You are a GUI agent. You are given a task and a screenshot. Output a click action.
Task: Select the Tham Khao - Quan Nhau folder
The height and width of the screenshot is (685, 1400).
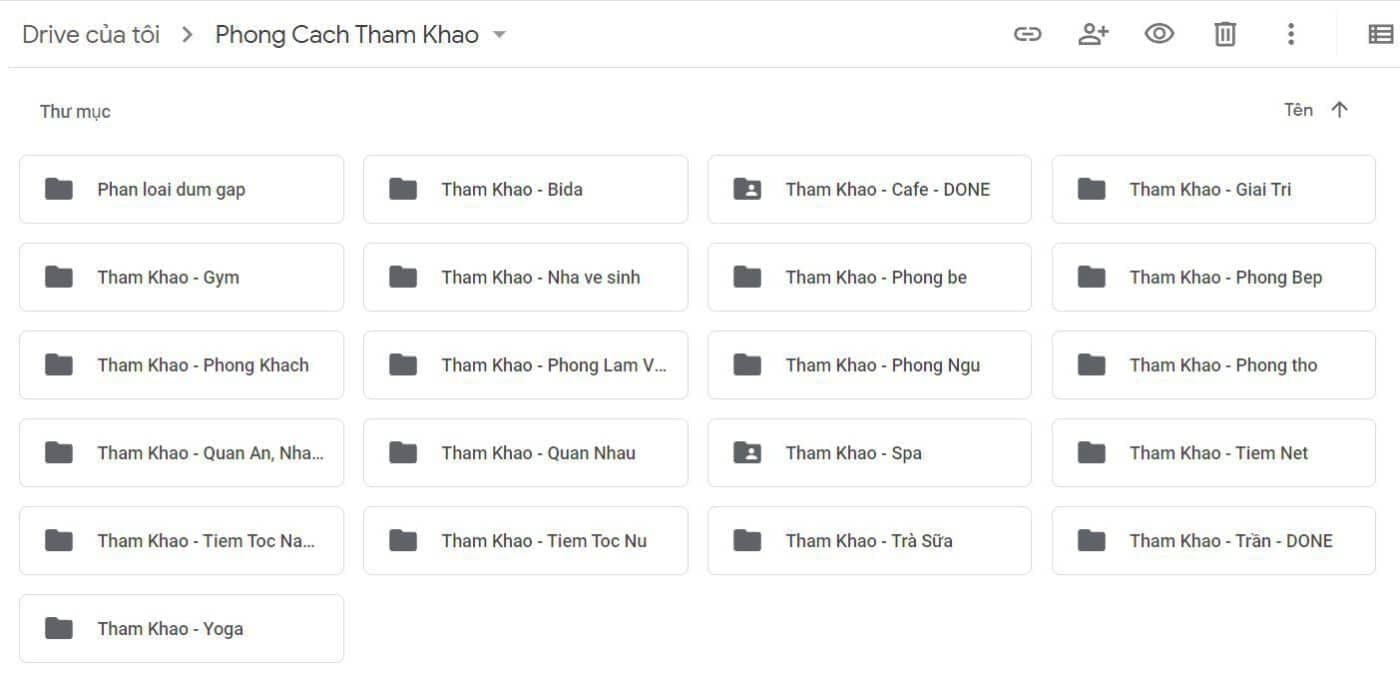[x=525, y=453]
